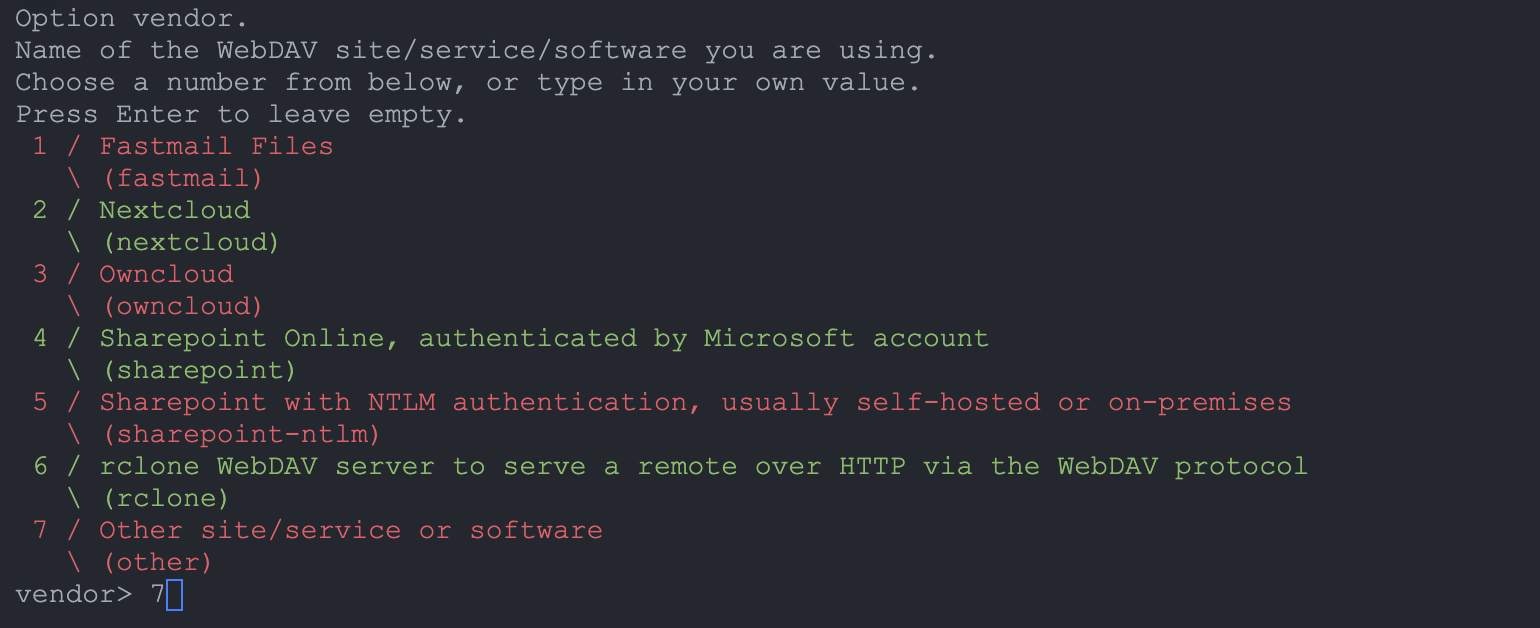Click the "(rclone)" value text
1540x628 pixels.
coord(165,498)
